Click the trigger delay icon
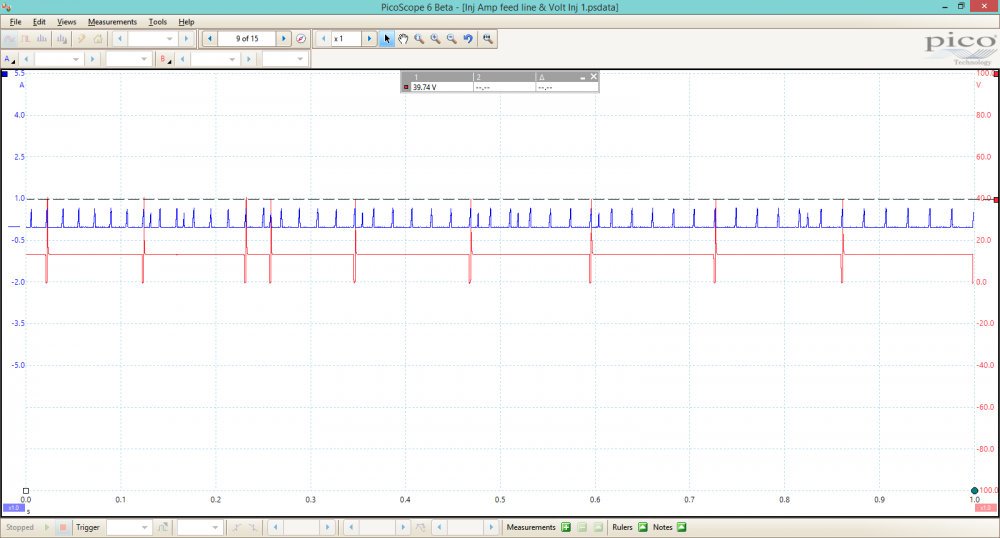 click(x=421, y=527)
